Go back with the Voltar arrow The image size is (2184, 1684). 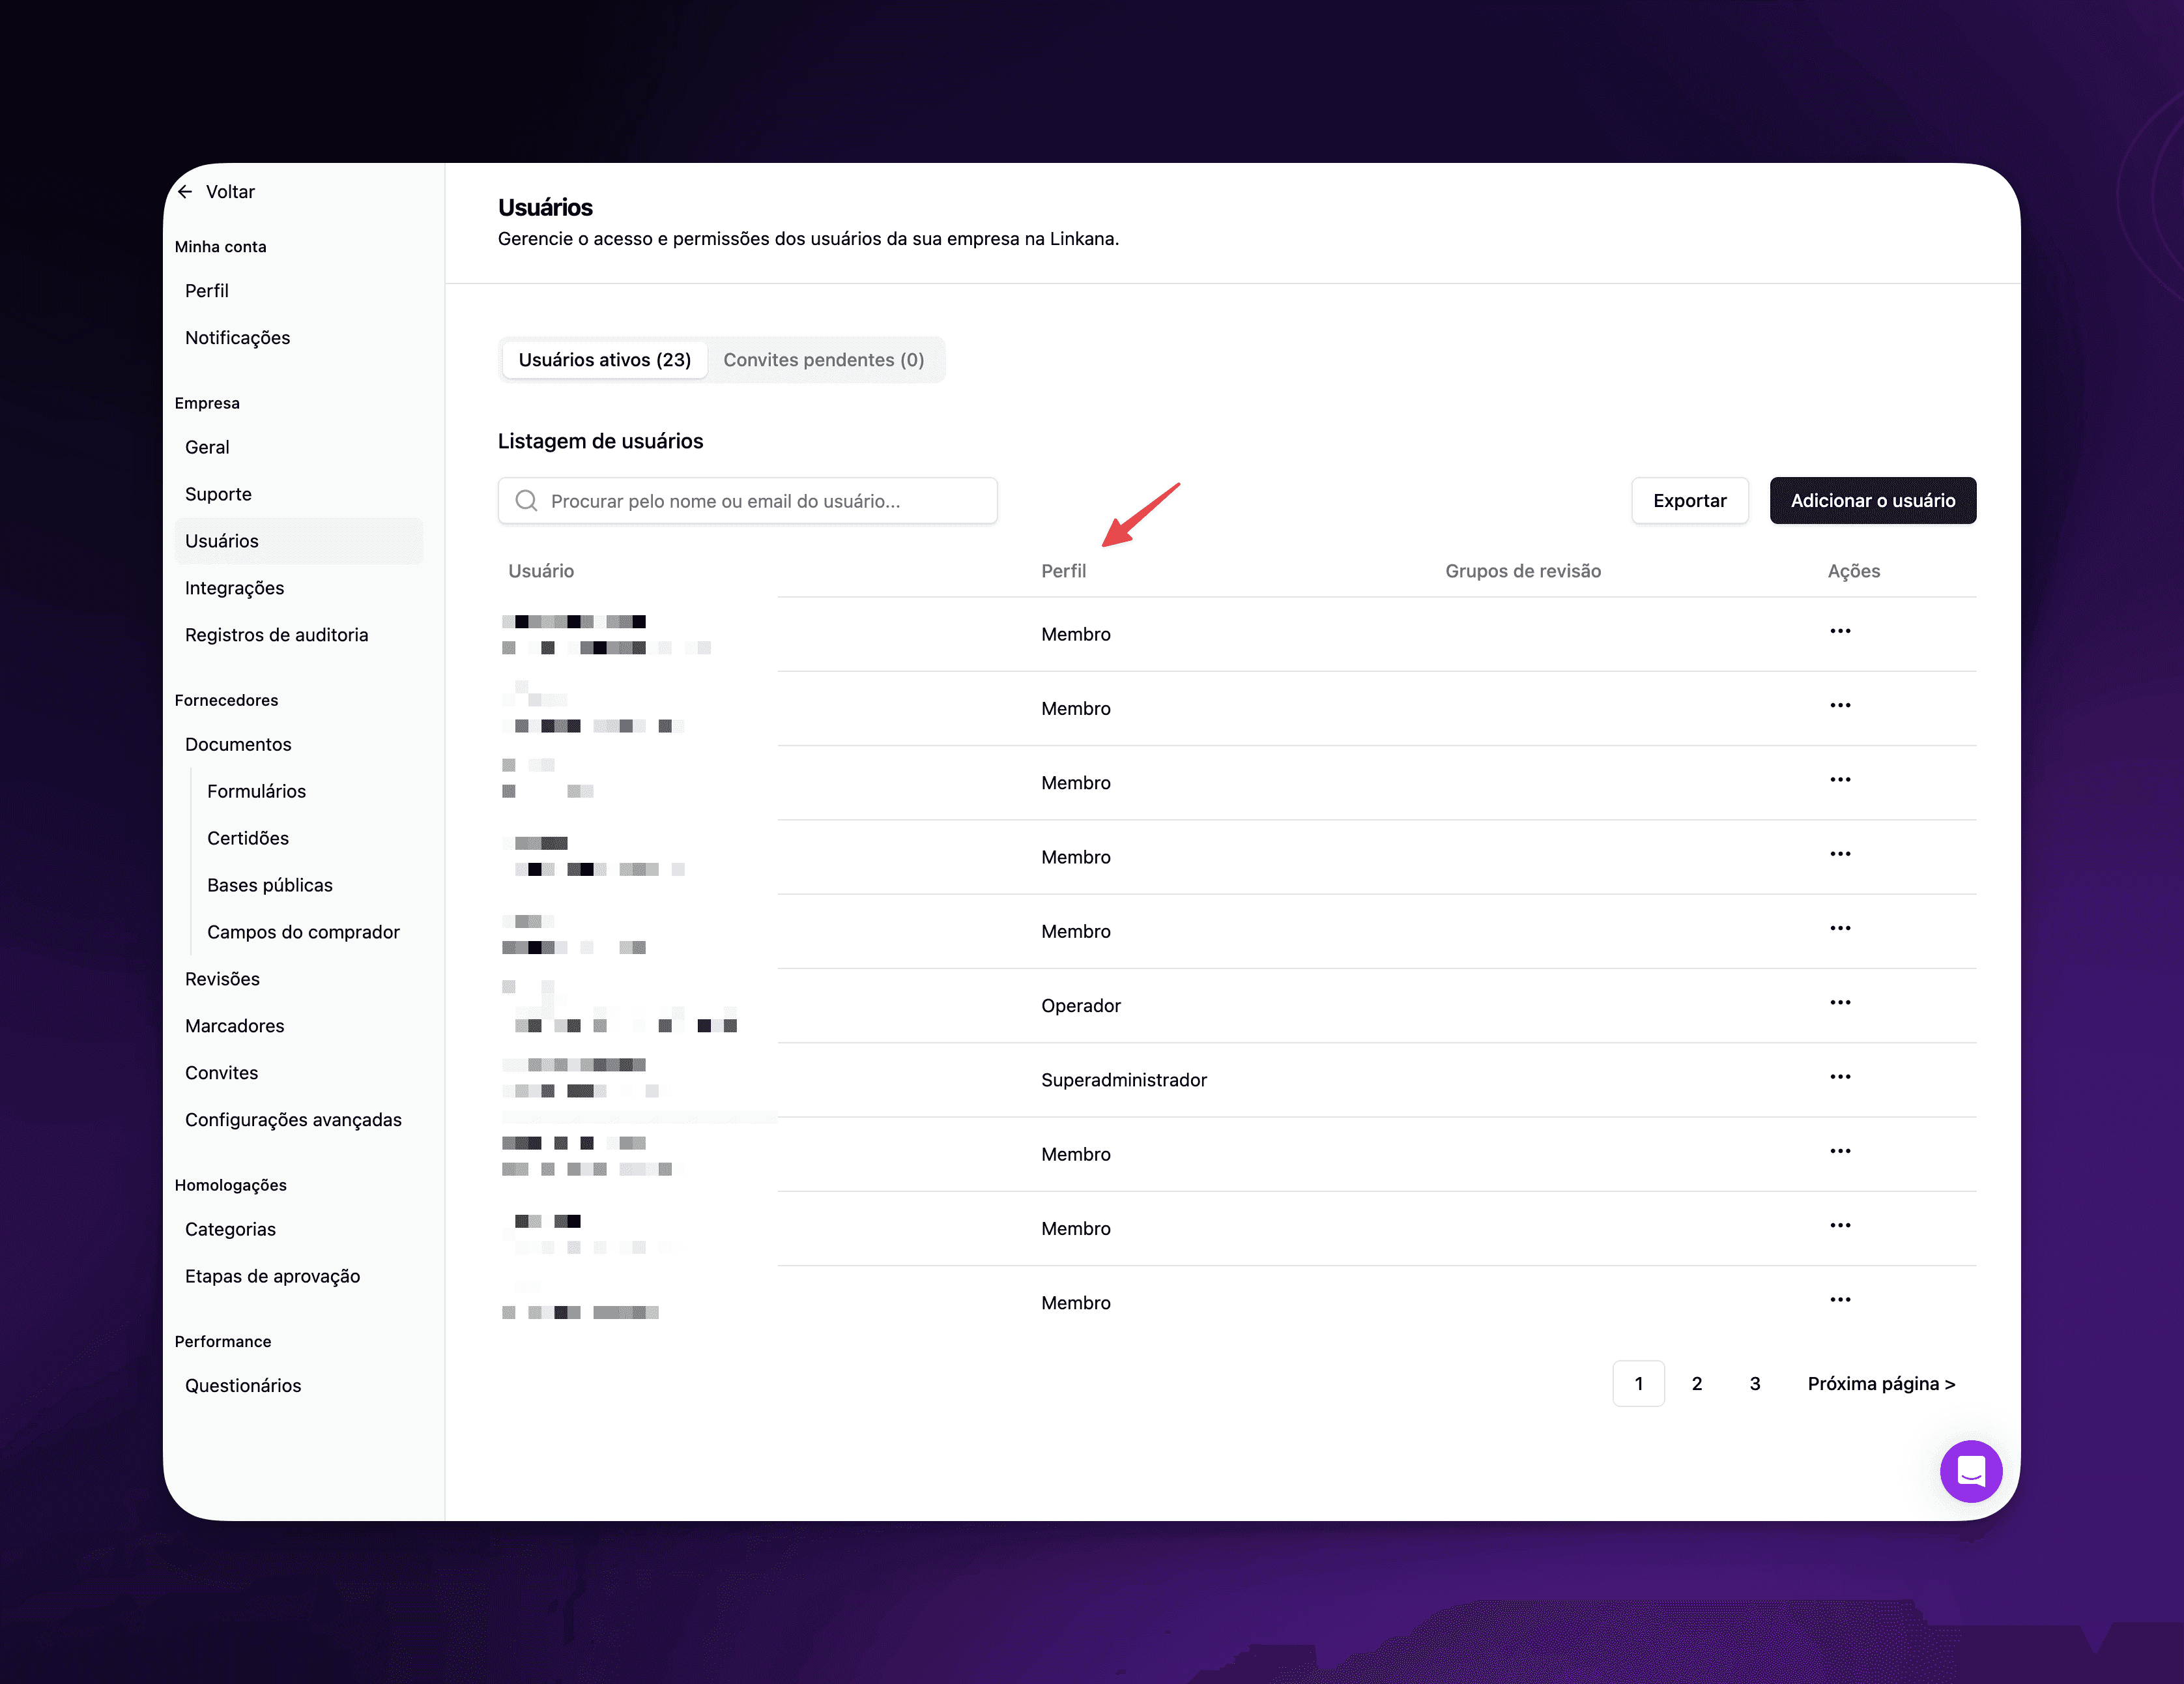186,192
